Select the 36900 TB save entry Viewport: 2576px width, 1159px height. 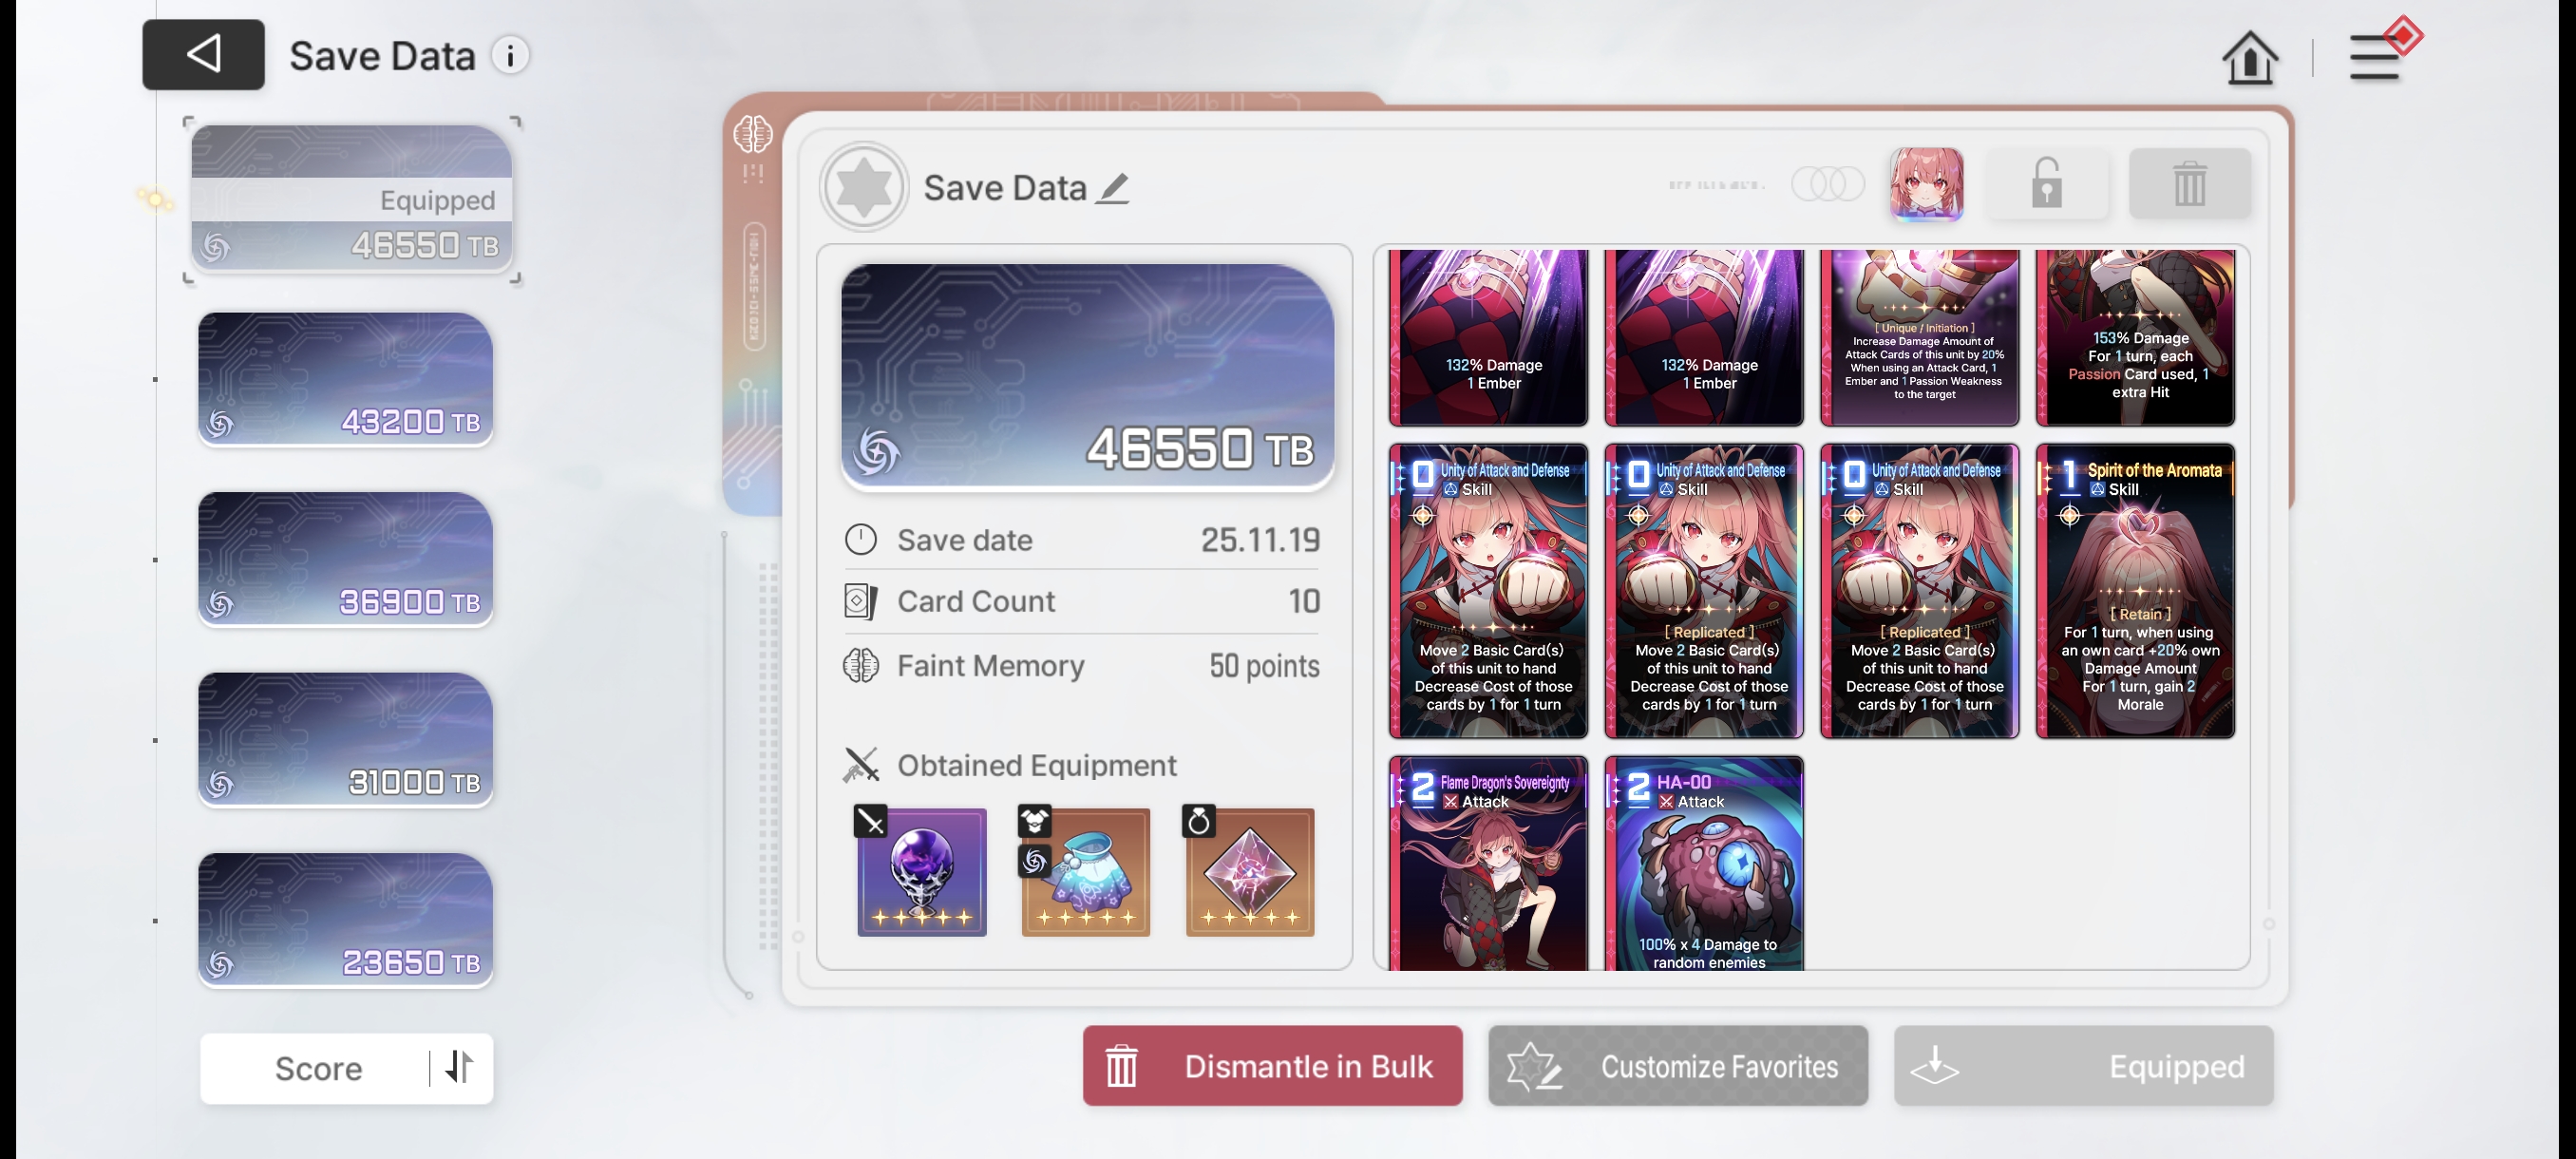tap(345, 559)
